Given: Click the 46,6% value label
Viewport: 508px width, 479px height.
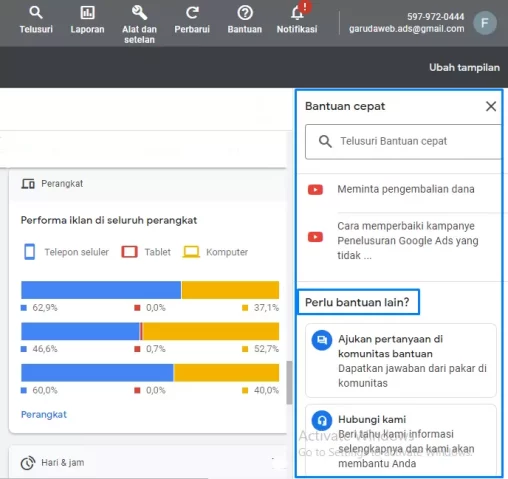Looking at the screenshot, I should tap(45, 349).
